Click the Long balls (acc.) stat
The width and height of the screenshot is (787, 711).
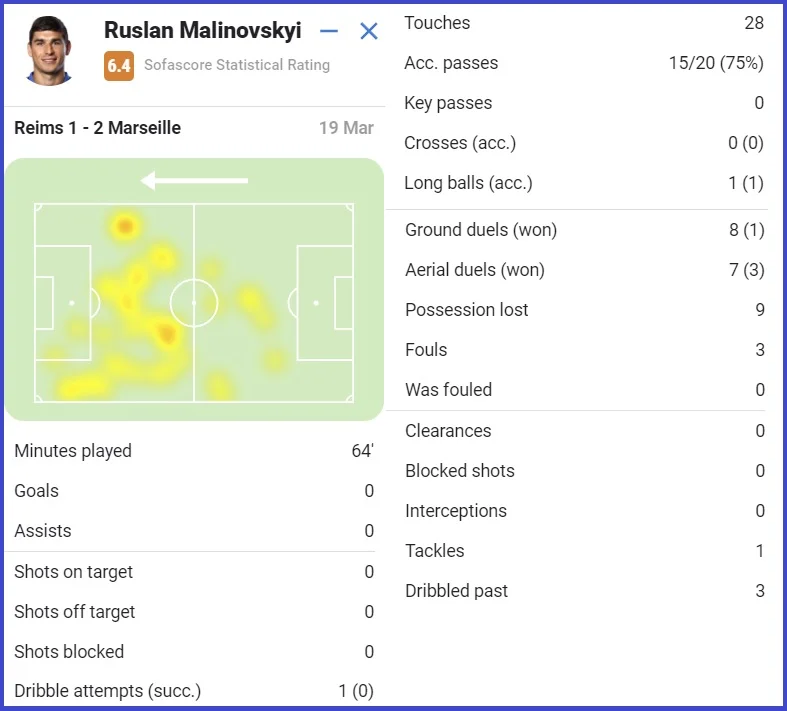click(584, 183)
